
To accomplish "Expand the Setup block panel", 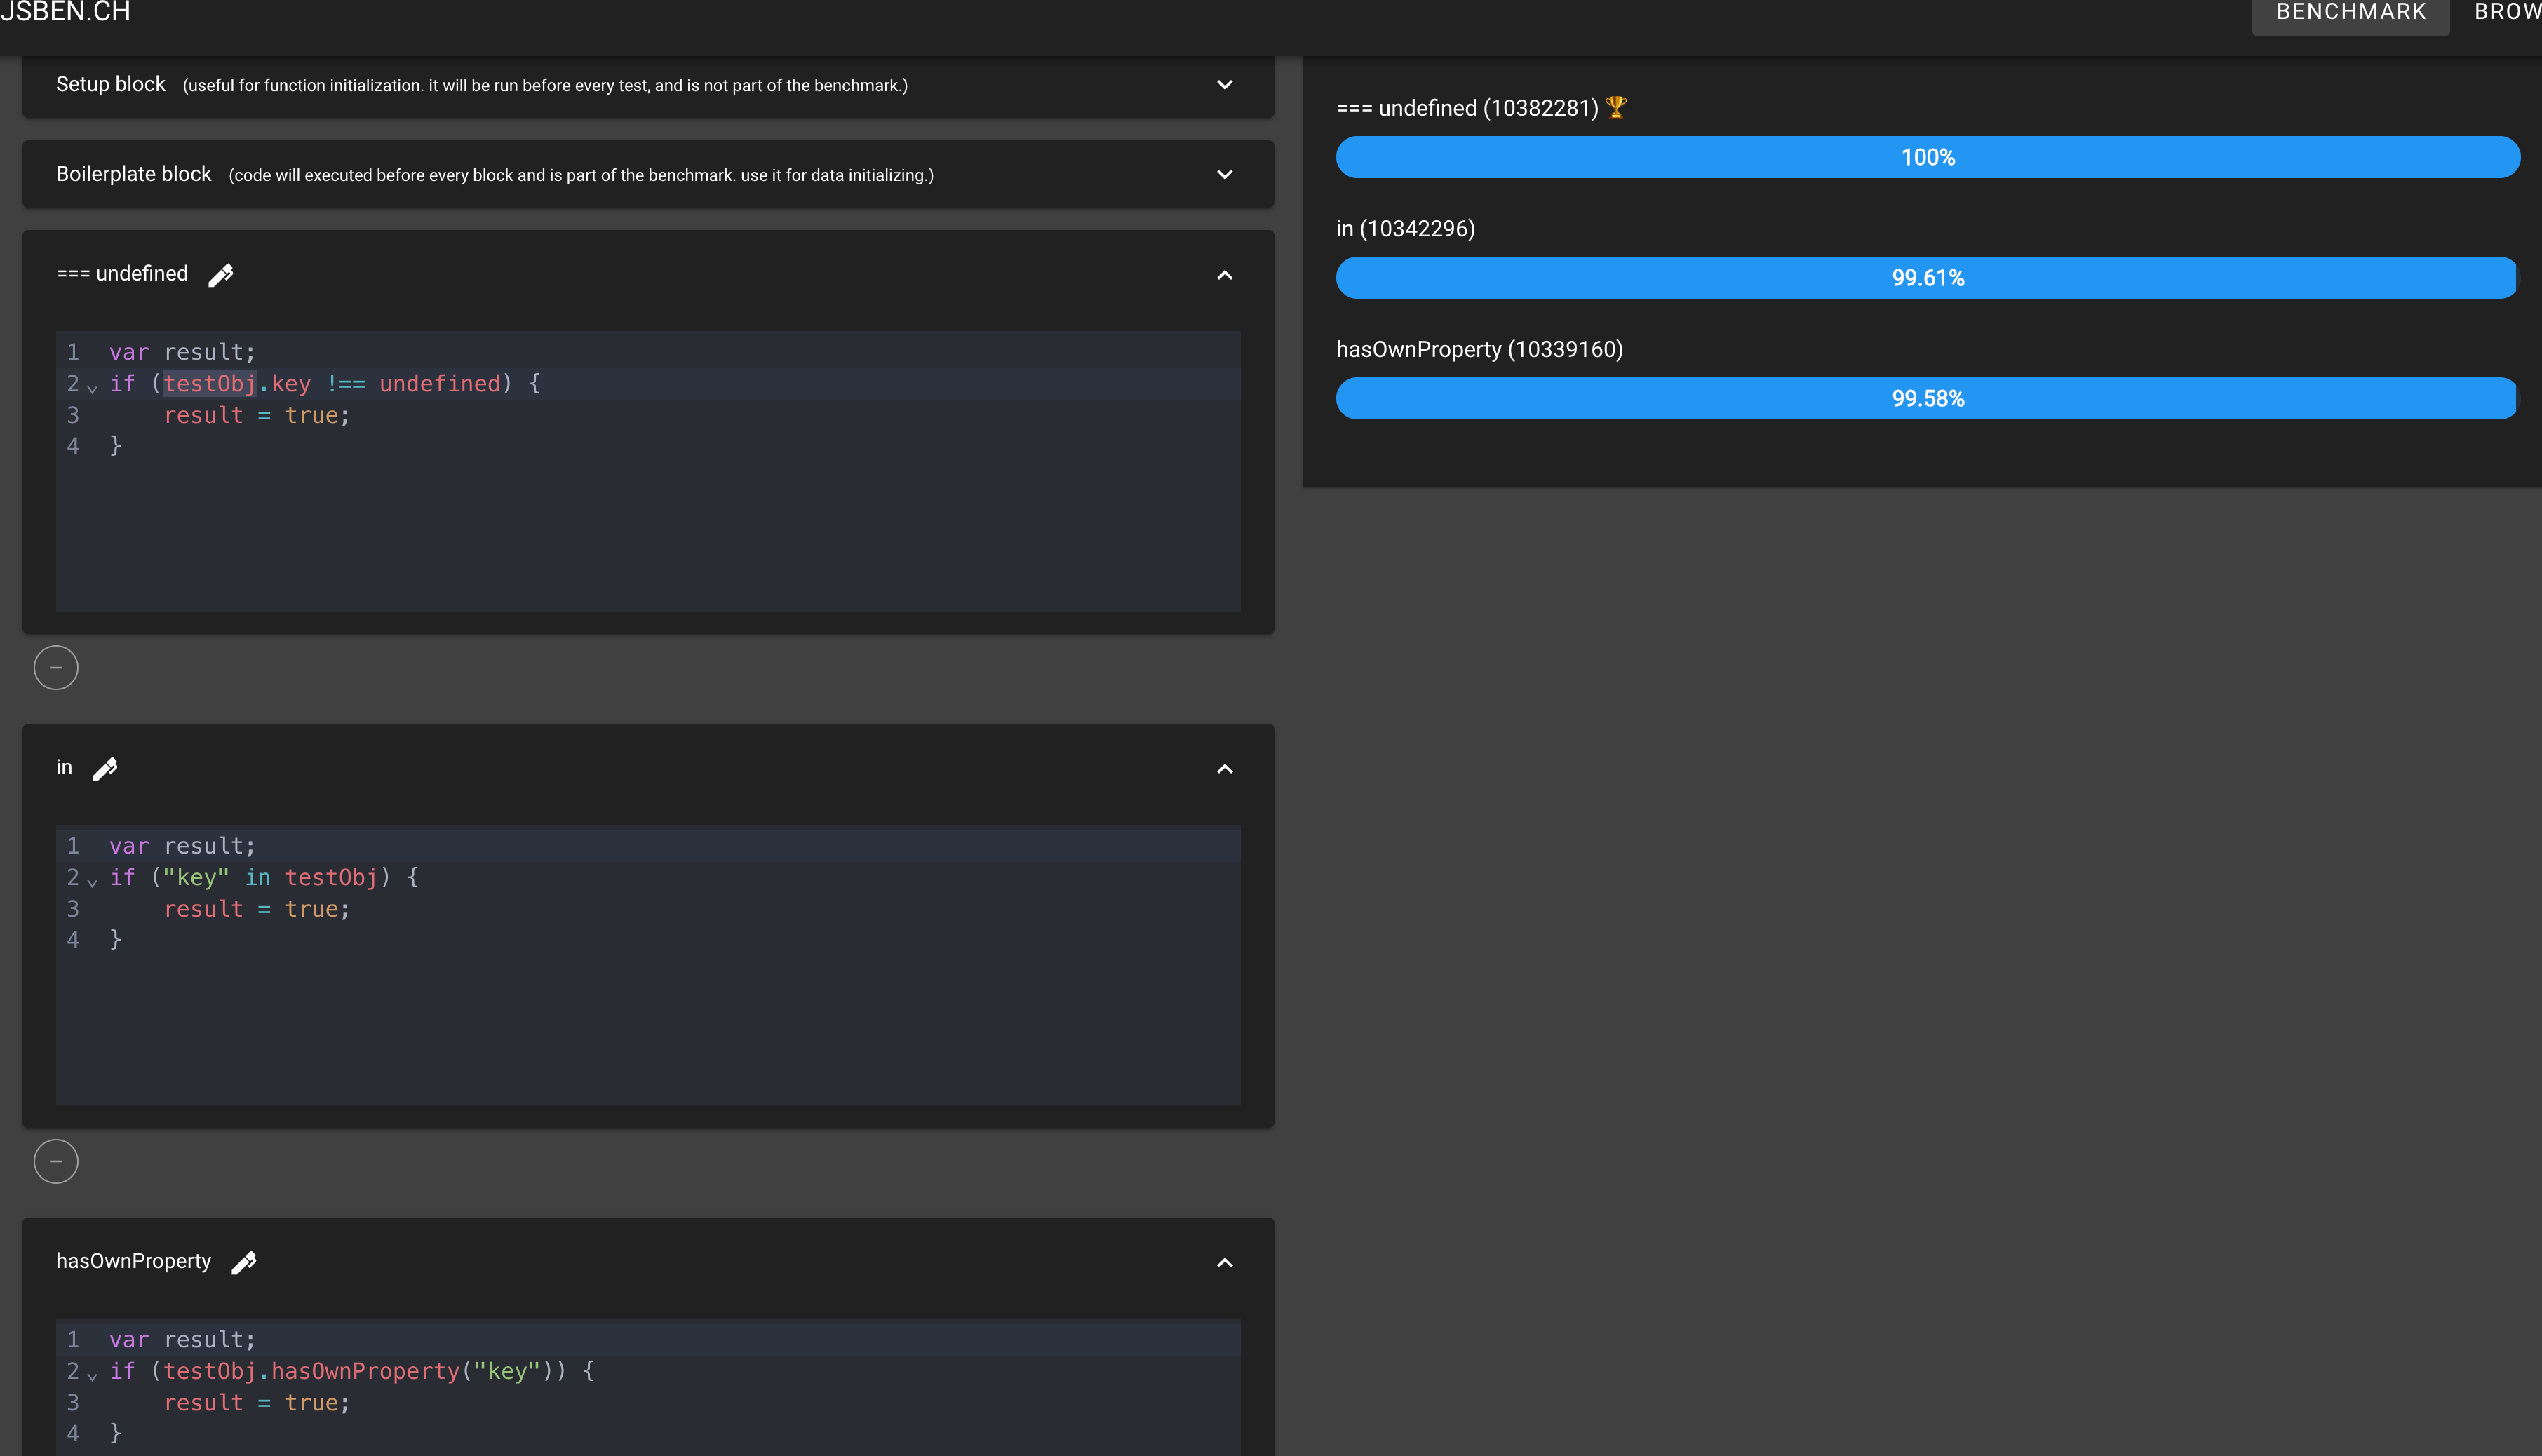I will point(1224,85).
